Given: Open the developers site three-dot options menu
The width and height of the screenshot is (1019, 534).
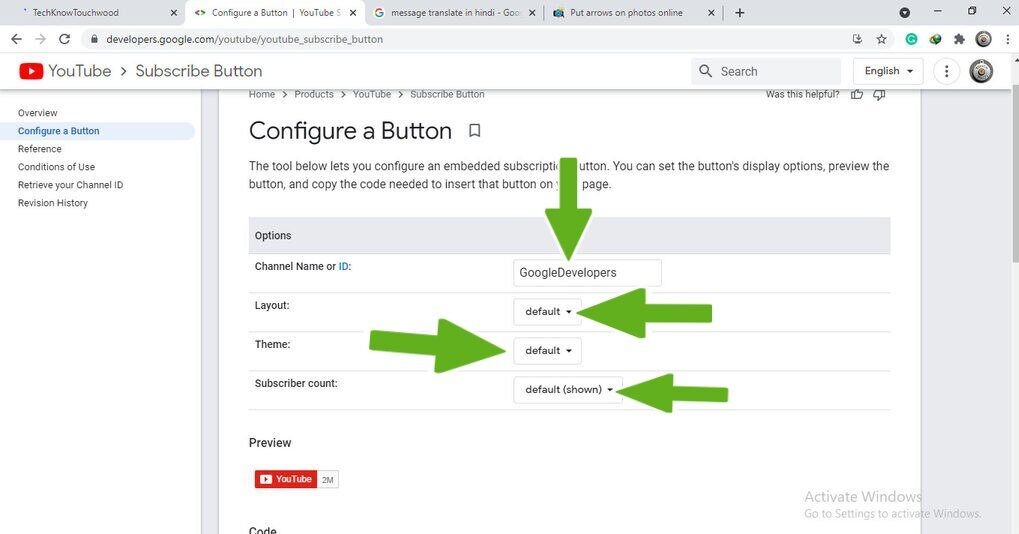Looking at the screenshot, I should 946,71.
